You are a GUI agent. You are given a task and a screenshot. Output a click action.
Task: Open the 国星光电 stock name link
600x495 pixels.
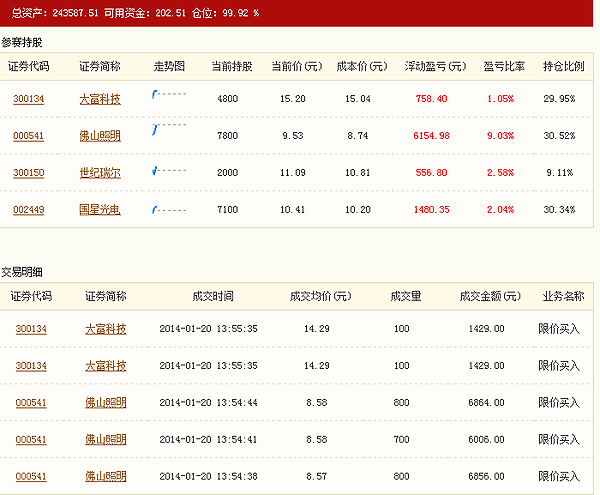point(99,210)
